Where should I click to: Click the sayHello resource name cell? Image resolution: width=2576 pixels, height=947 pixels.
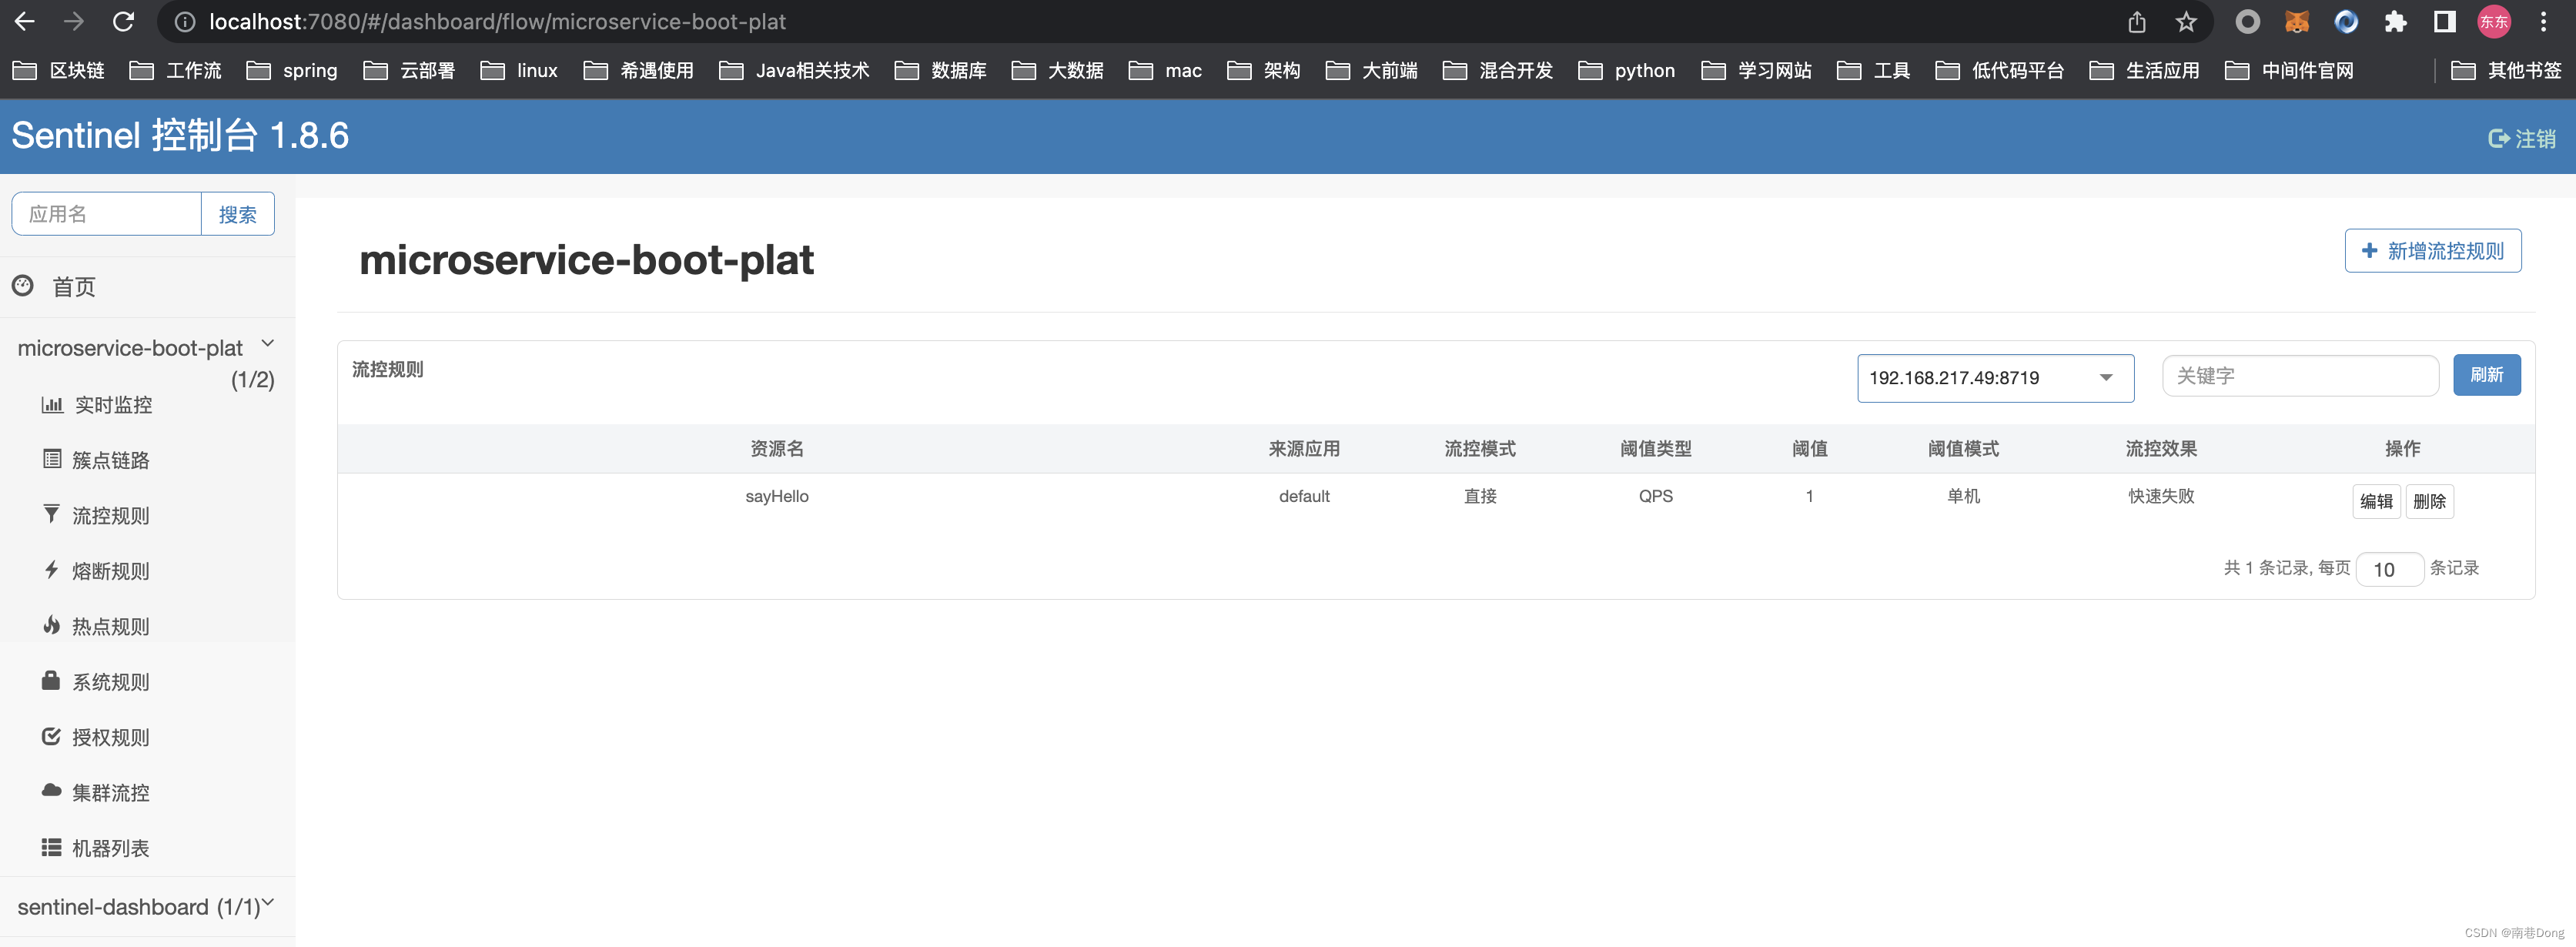tap(777, 496)
